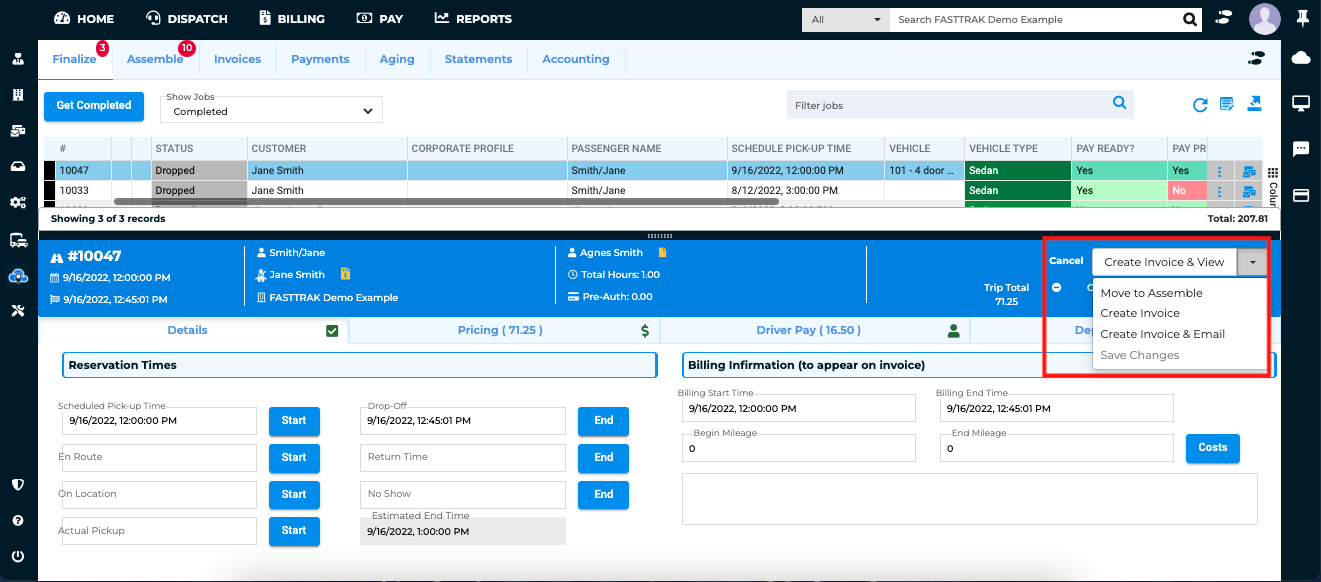Toggle the invoice action dropdown arrow
Image resolution: width=1321 pixels, height=582 pixels.
[x=1253, y=262]
